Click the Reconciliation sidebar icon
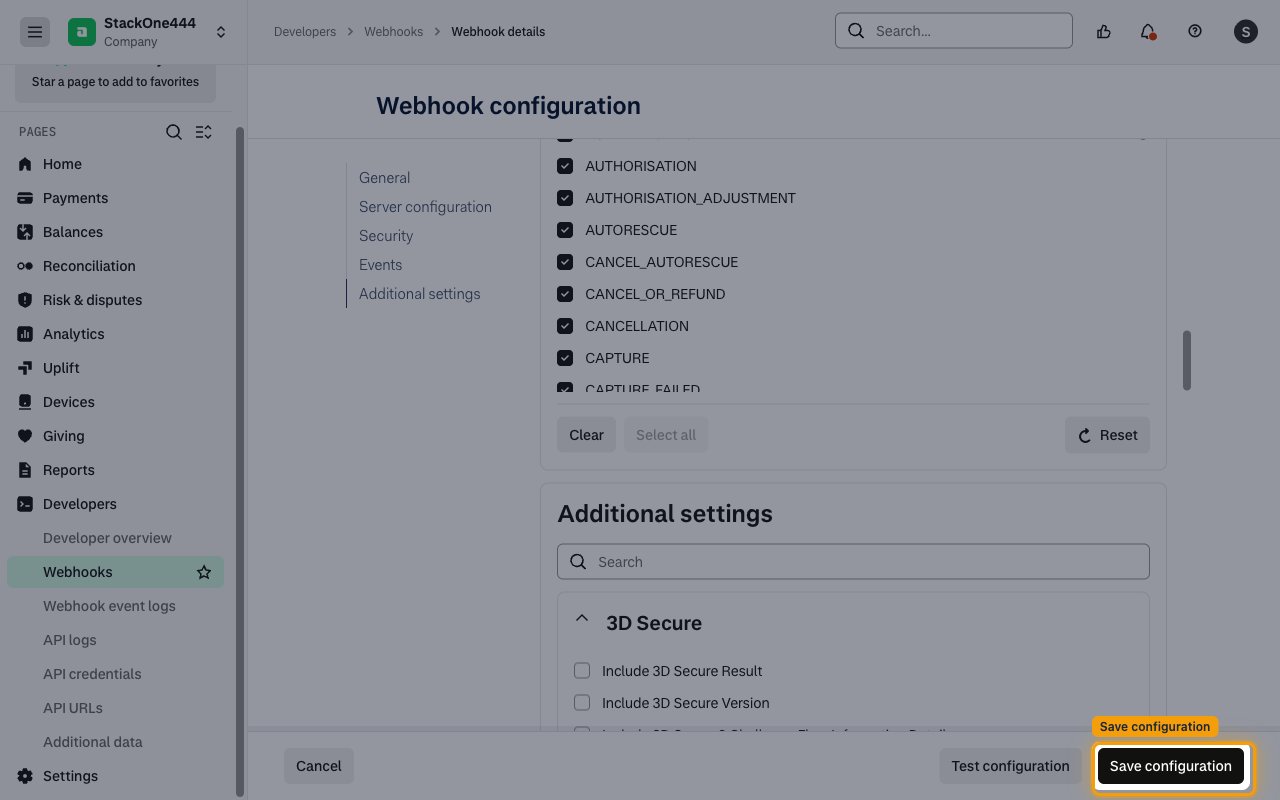The image size is (1280, 800). 25,266
